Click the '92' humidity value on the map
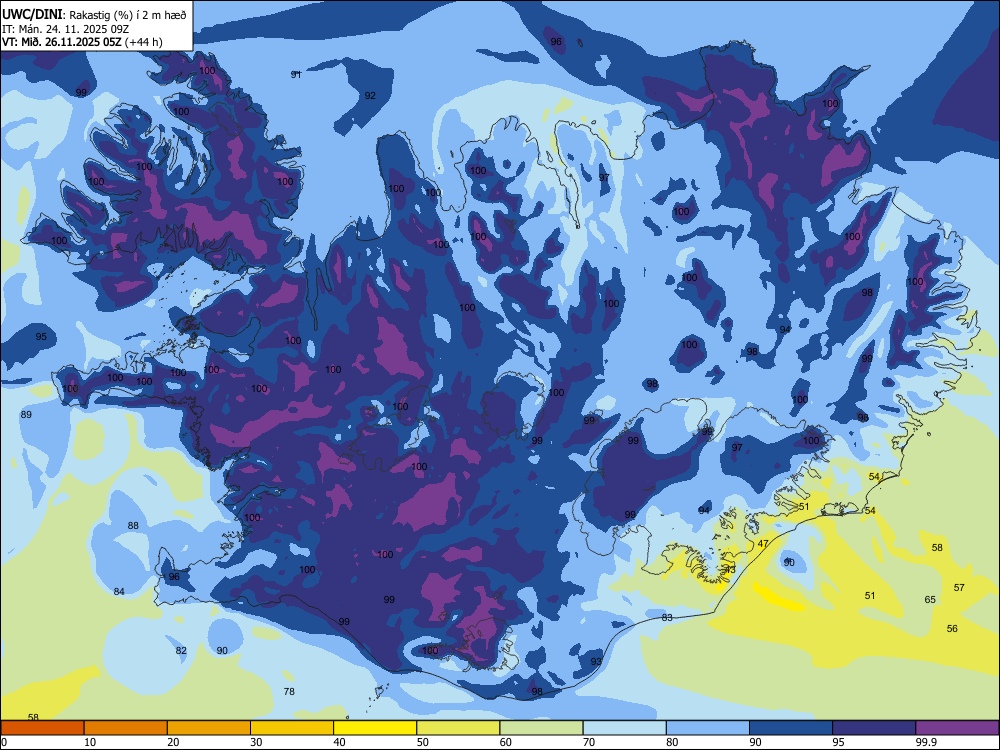The height and width of the screenshot is (750, 1000). click(x=370, y=96)
